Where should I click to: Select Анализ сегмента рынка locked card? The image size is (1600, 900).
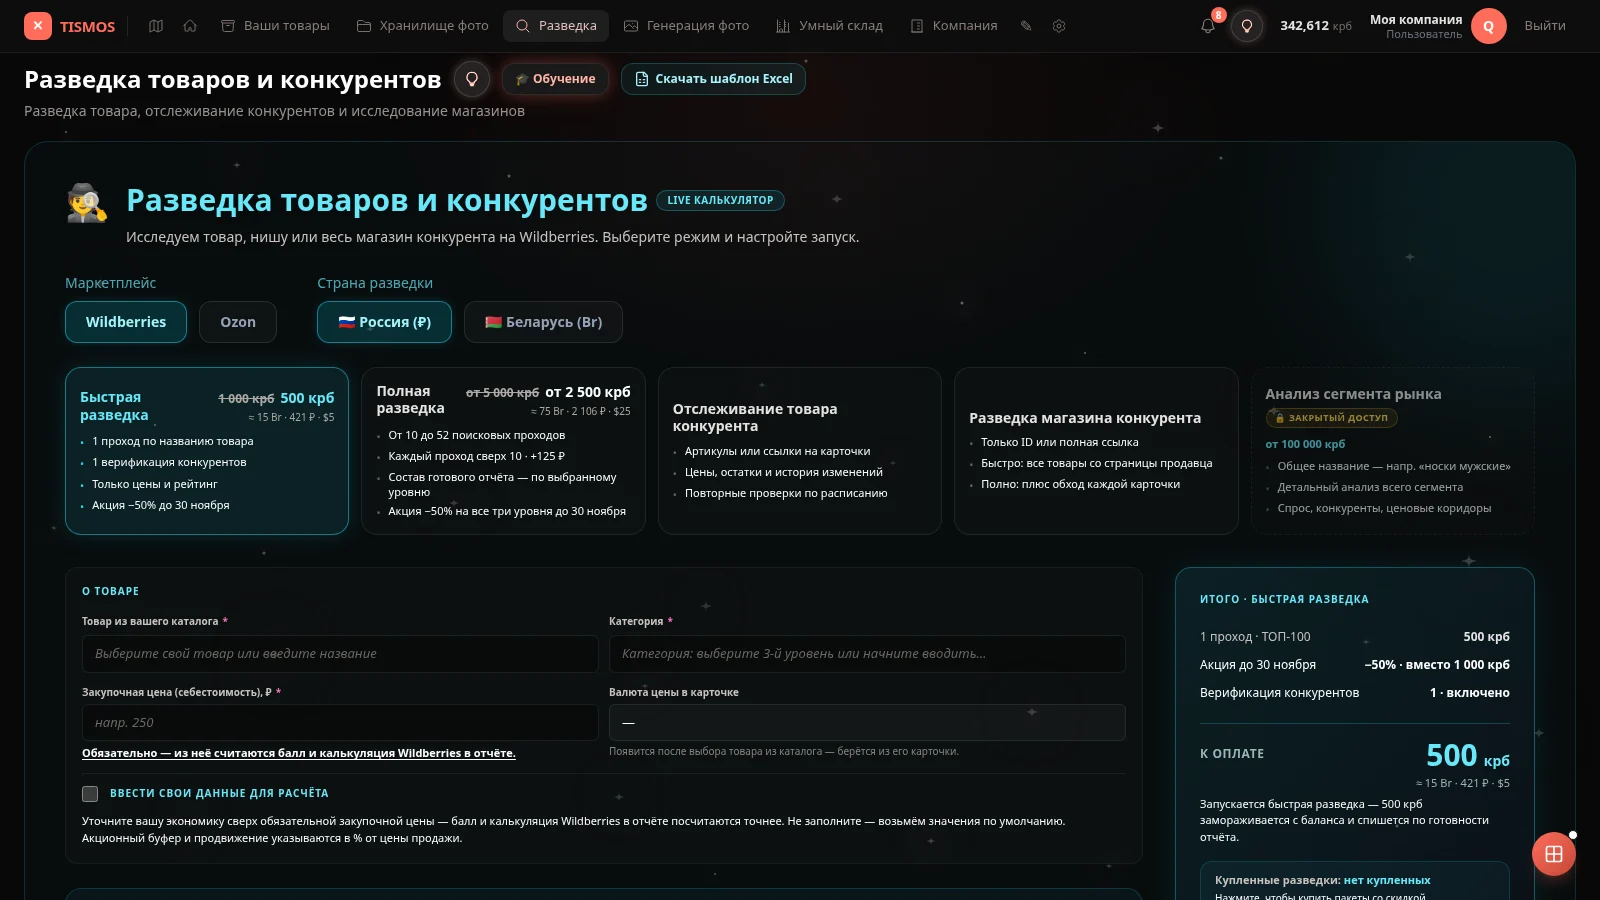(1393, 451)
